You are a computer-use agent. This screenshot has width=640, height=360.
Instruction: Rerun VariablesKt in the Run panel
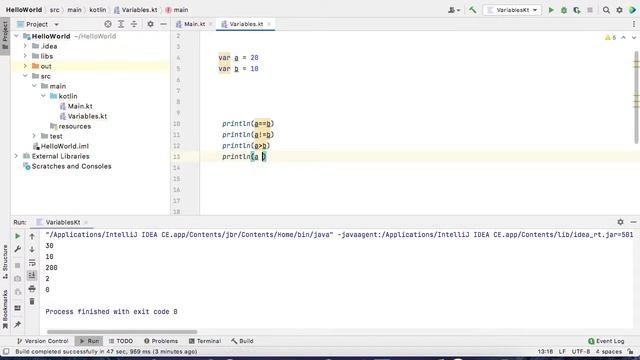click(x=18, y=236)
